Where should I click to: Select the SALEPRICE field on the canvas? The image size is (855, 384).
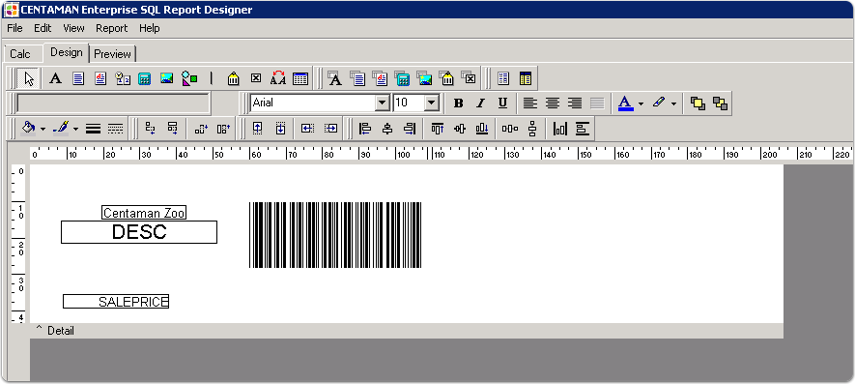116,302
